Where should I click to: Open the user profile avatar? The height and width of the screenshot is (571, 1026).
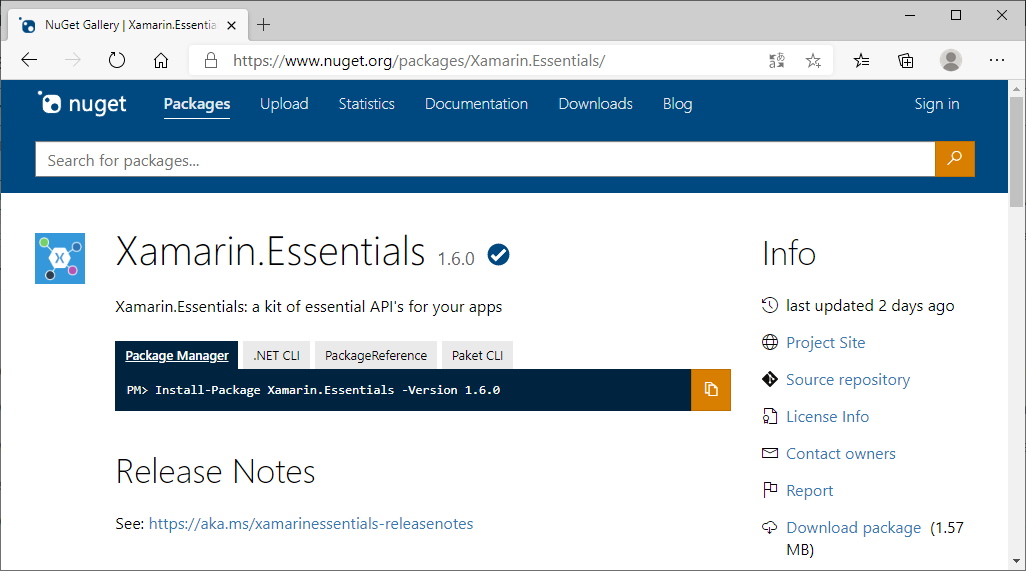950,61
